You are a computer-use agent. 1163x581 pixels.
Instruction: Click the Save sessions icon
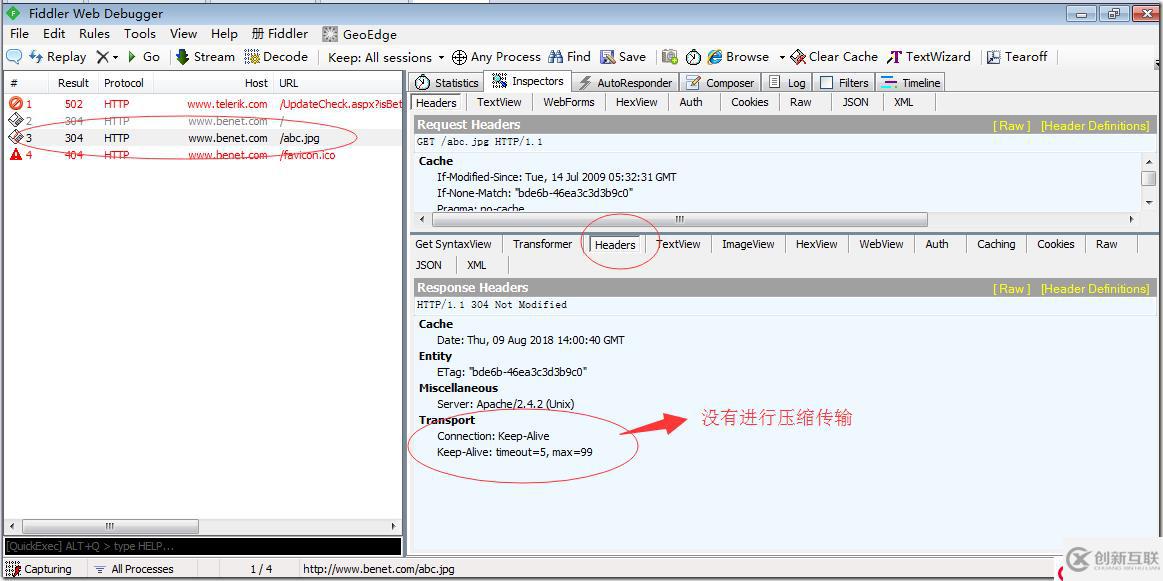point(608,57)
